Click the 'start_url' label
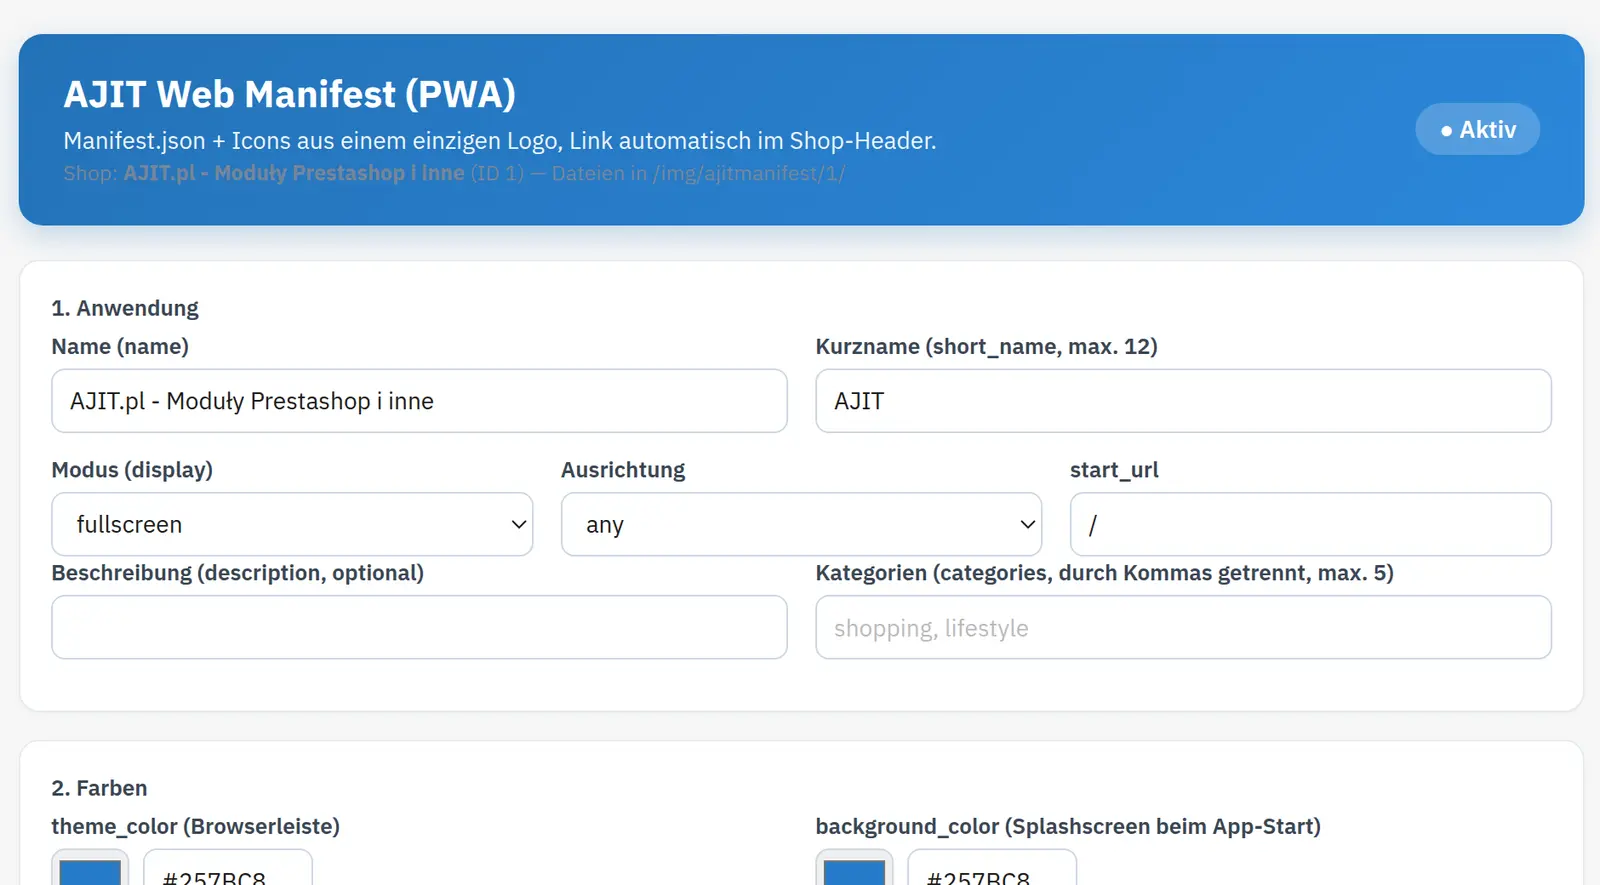 1114,470
